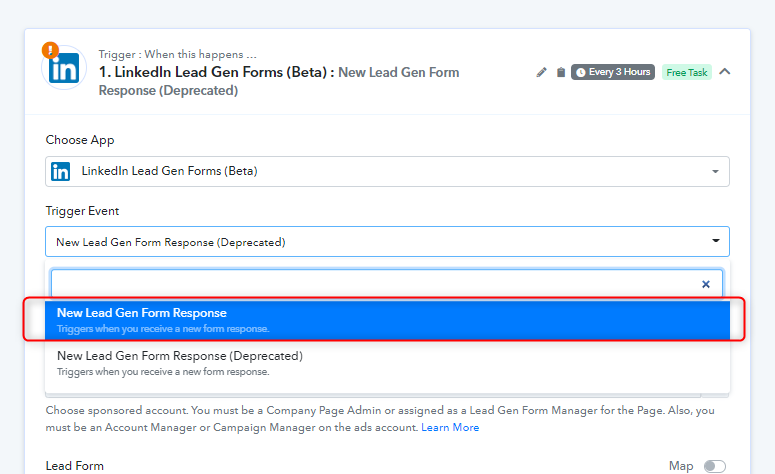Image resolution: width=775 pixels, height=474 pixels.
Task: Click the Free Task label
Action: [x=687, y=73]
